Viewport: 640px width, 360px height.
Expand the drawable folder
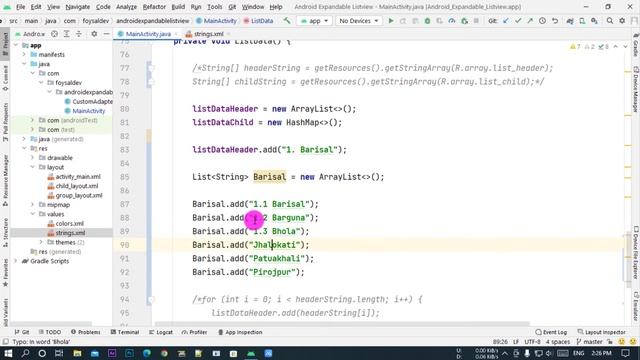coord(33,158)
